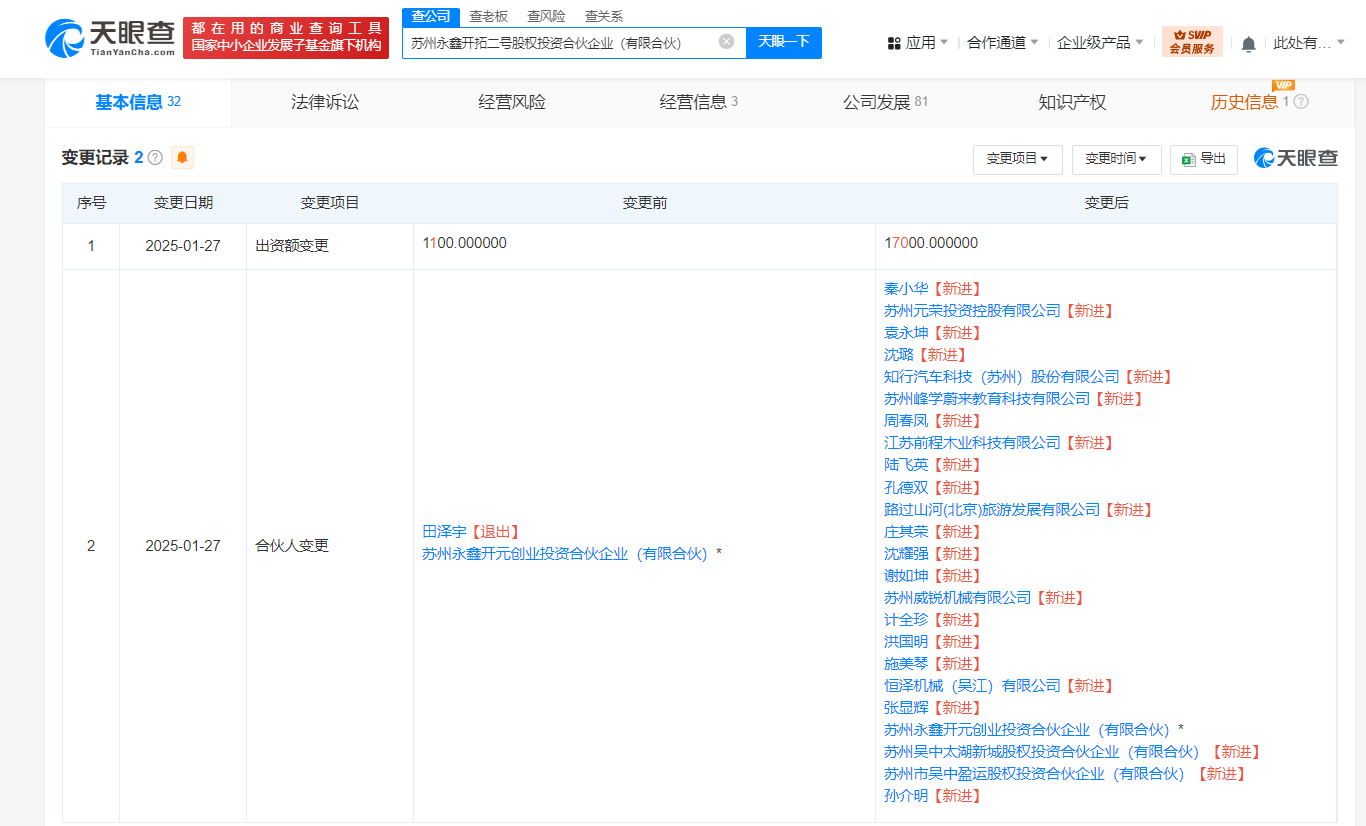Switch to 历史信息 tab

point(1244,102)
